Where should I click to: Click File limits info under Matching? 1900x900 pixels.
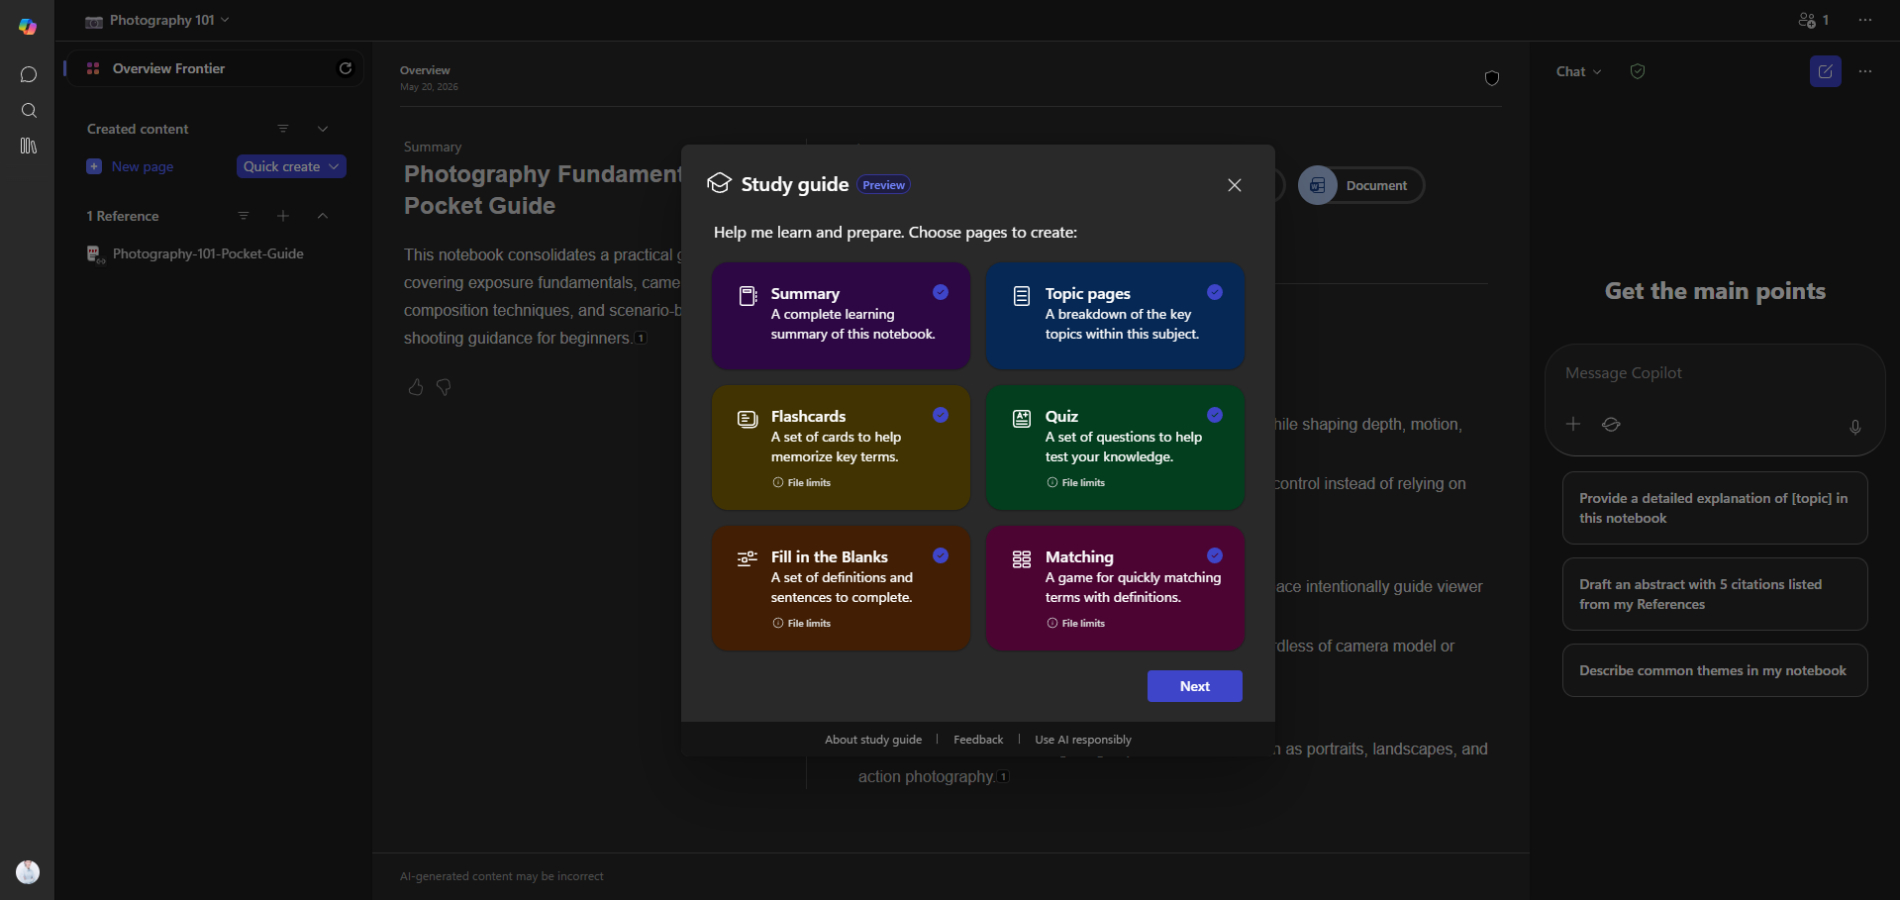[x=1075, y=624]
